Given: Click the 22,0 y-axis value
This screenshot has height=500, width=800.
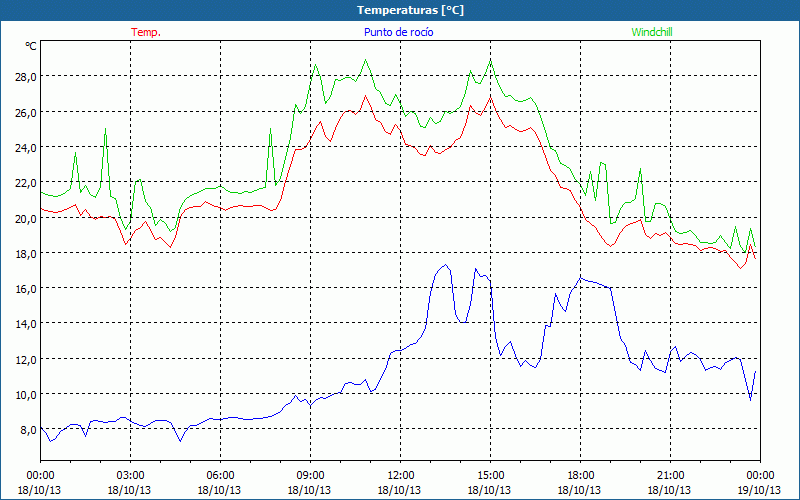Looking at the screenshot, I should 25,183.
